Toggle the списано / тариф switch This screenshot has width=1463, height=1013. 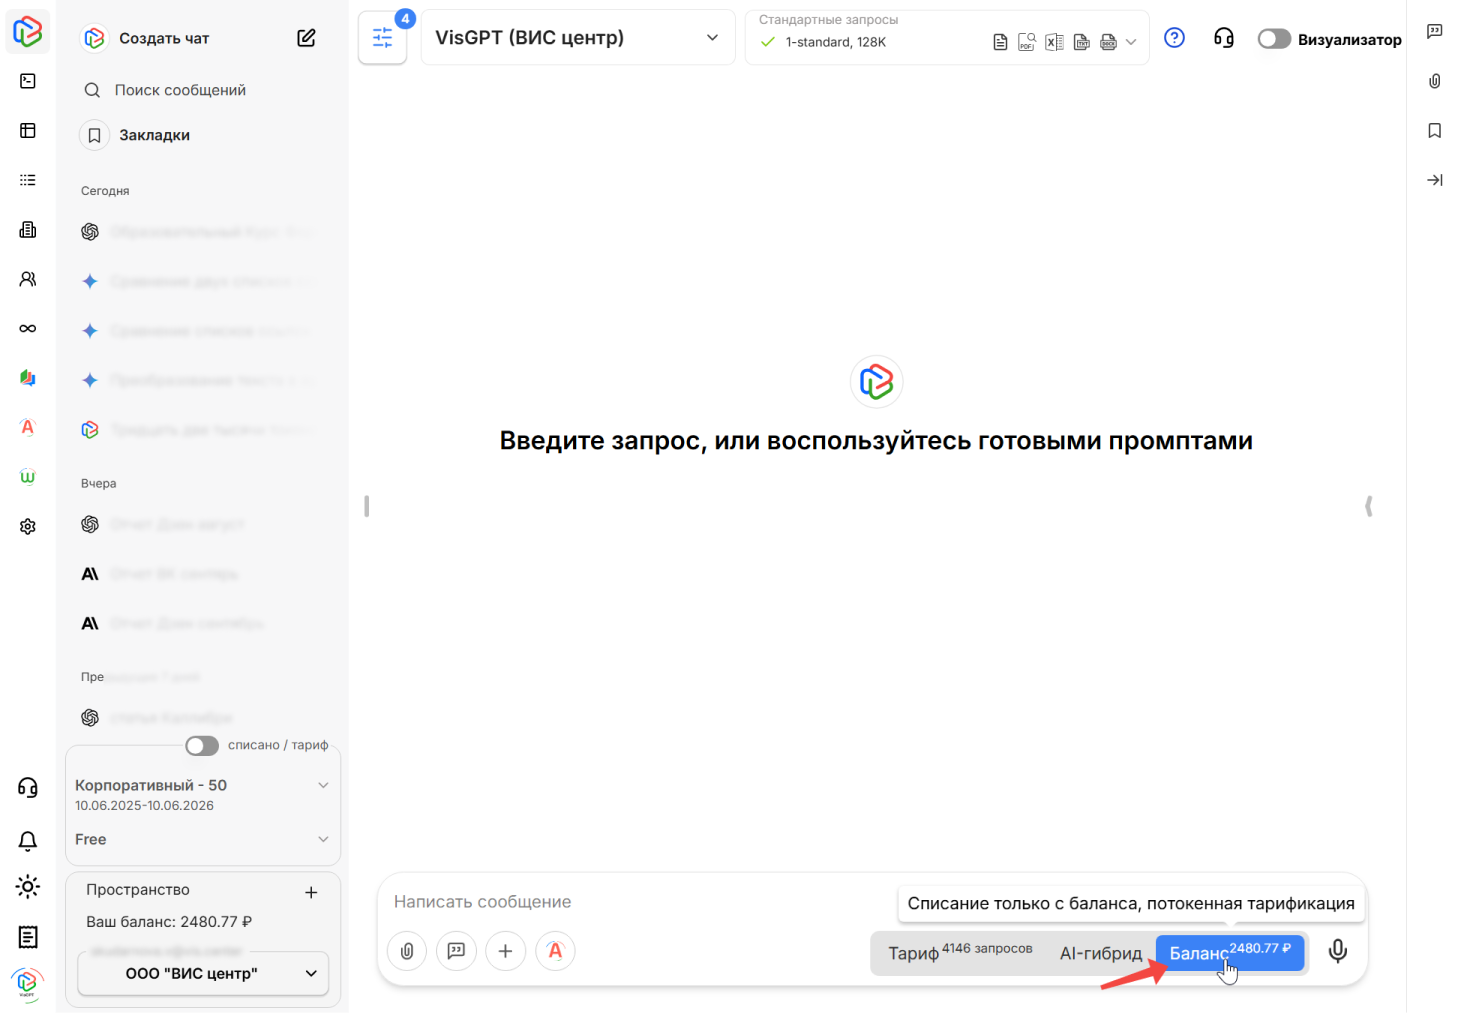click(201, 745)
